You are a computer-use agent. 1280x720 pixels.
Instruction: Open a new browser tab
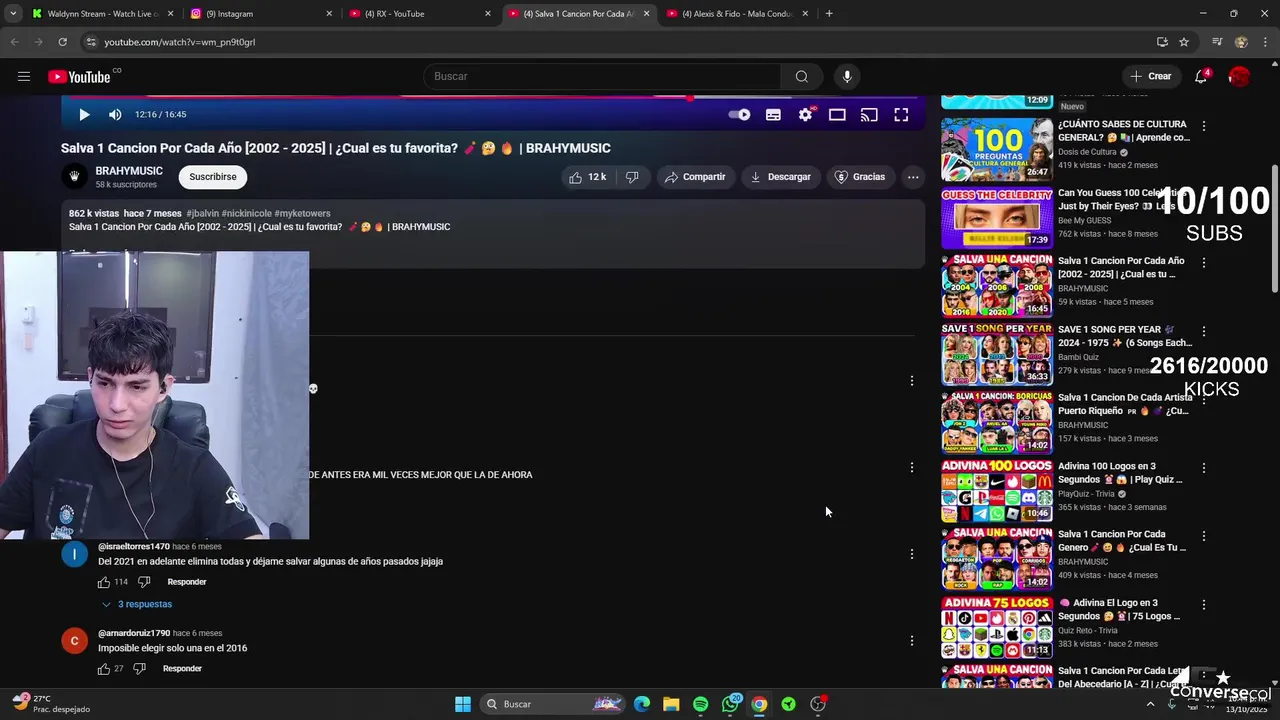[x=829, y=14]
